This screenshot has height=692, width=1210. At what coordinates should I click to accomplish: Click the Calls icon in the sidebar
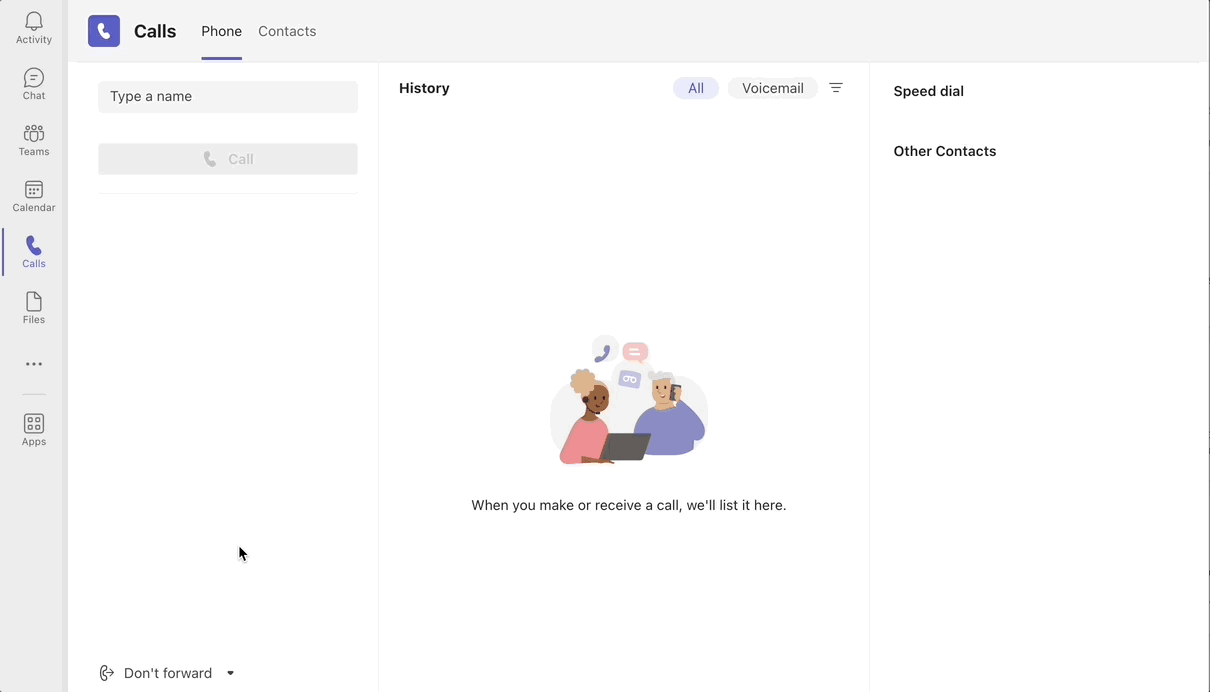click(33, 249)
